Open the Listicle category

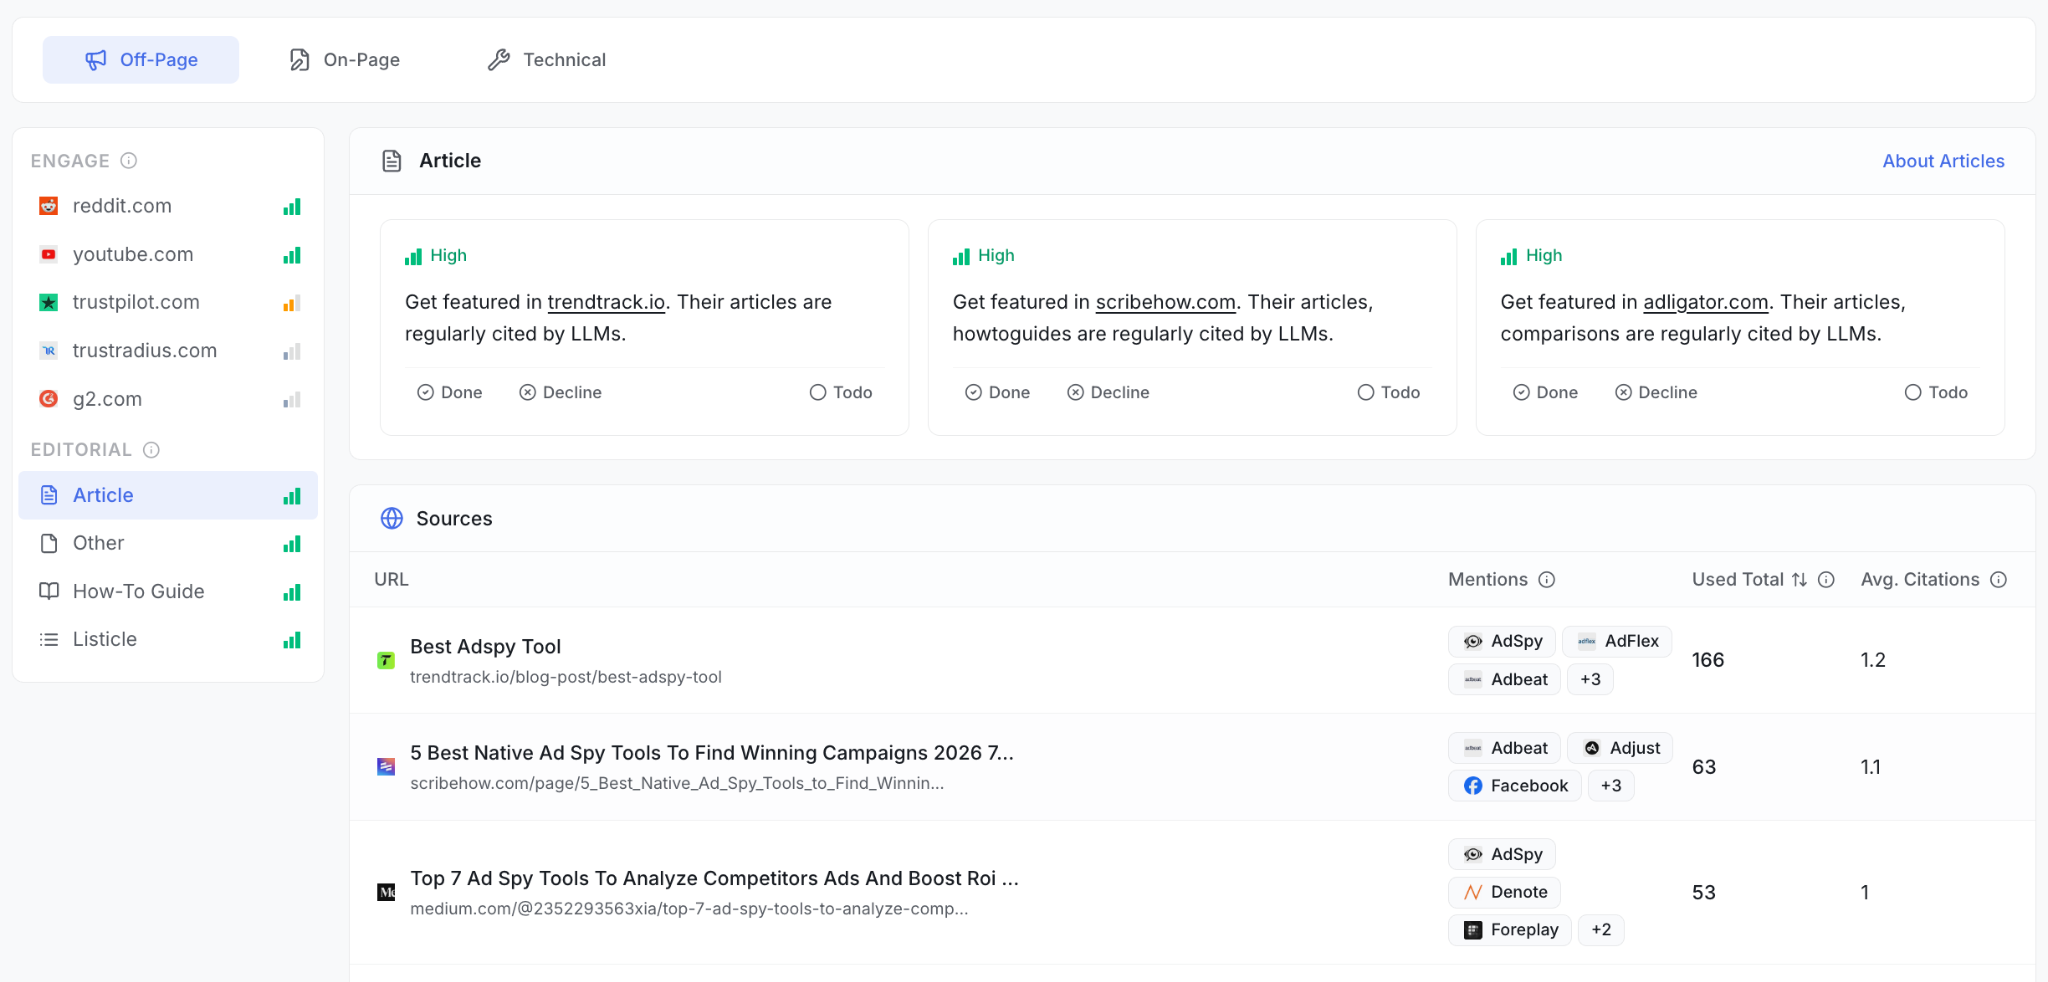point(168,639)
